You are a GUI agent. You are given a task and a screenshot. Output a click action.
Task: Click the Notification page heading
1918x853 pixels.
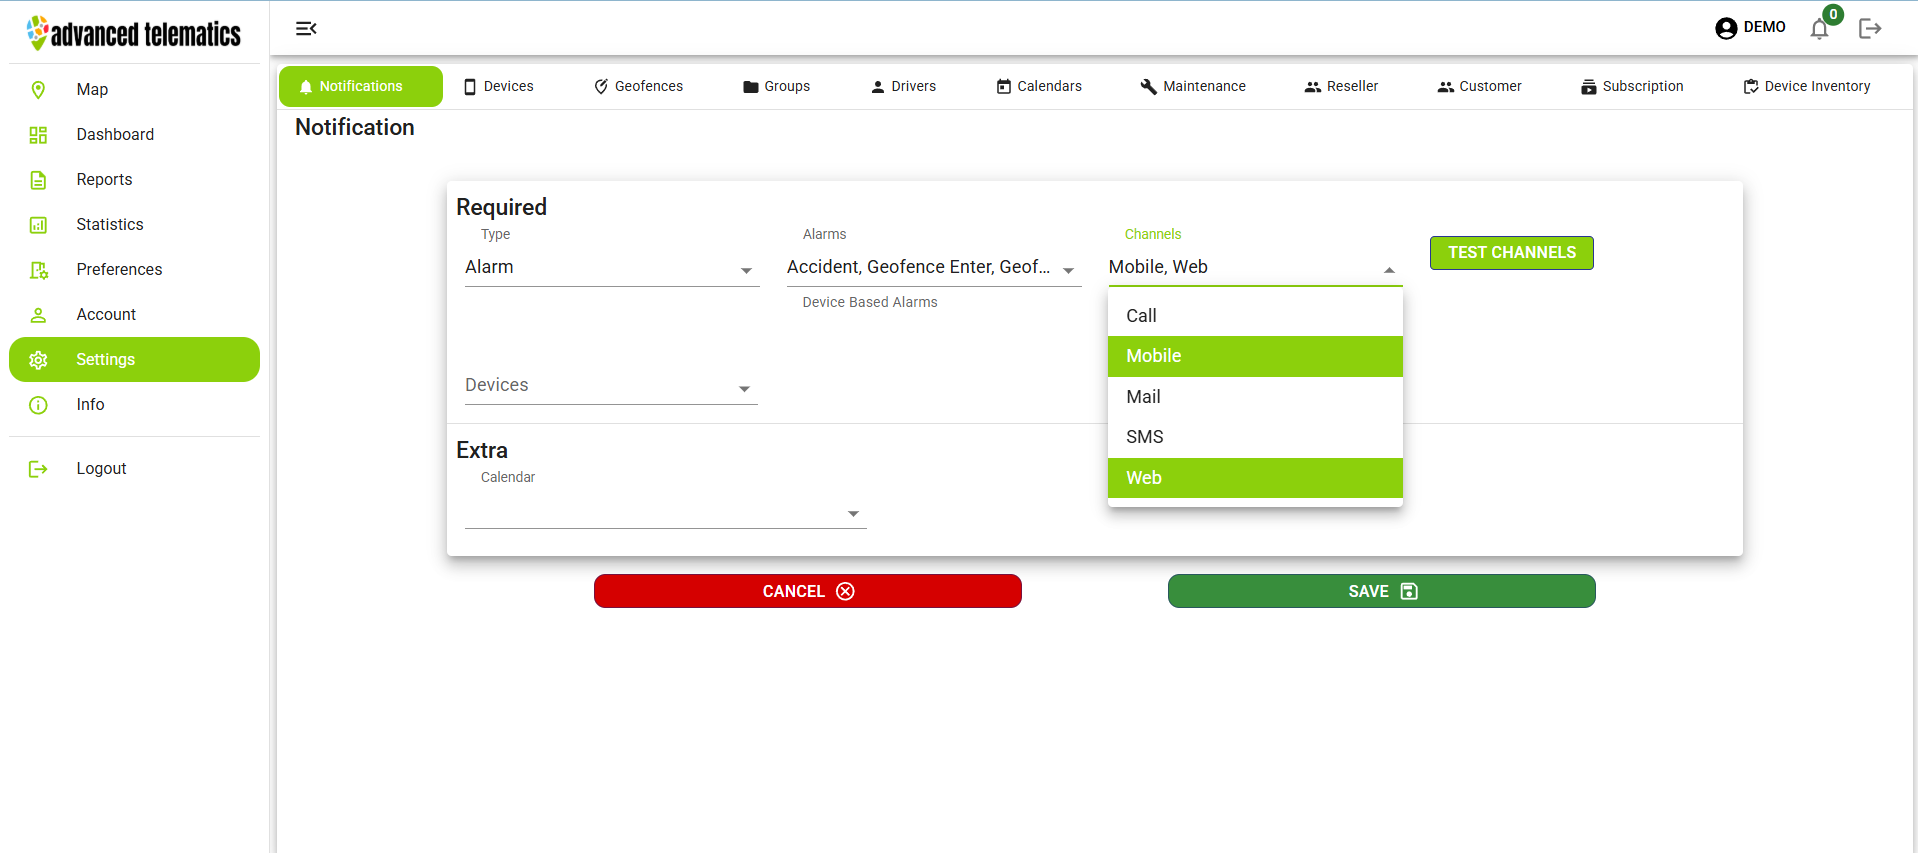tap(355, 128)
